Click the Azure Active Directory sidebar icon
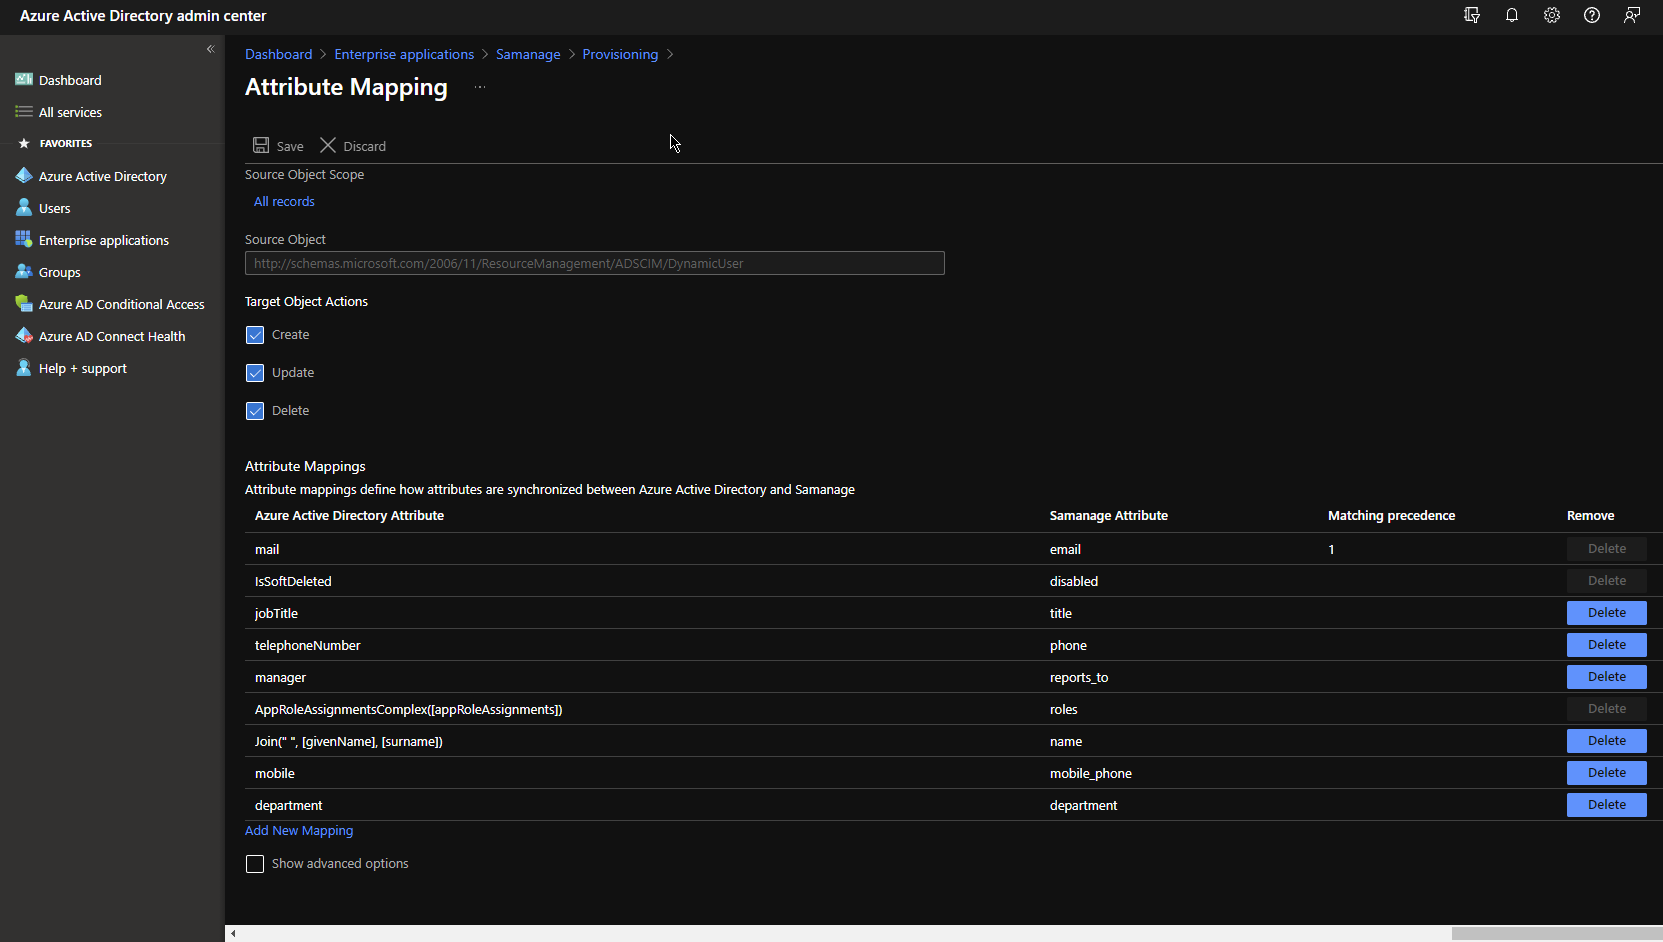This screenshot has width=1663, height=942. pyautogui.click(x=24, y=176)
